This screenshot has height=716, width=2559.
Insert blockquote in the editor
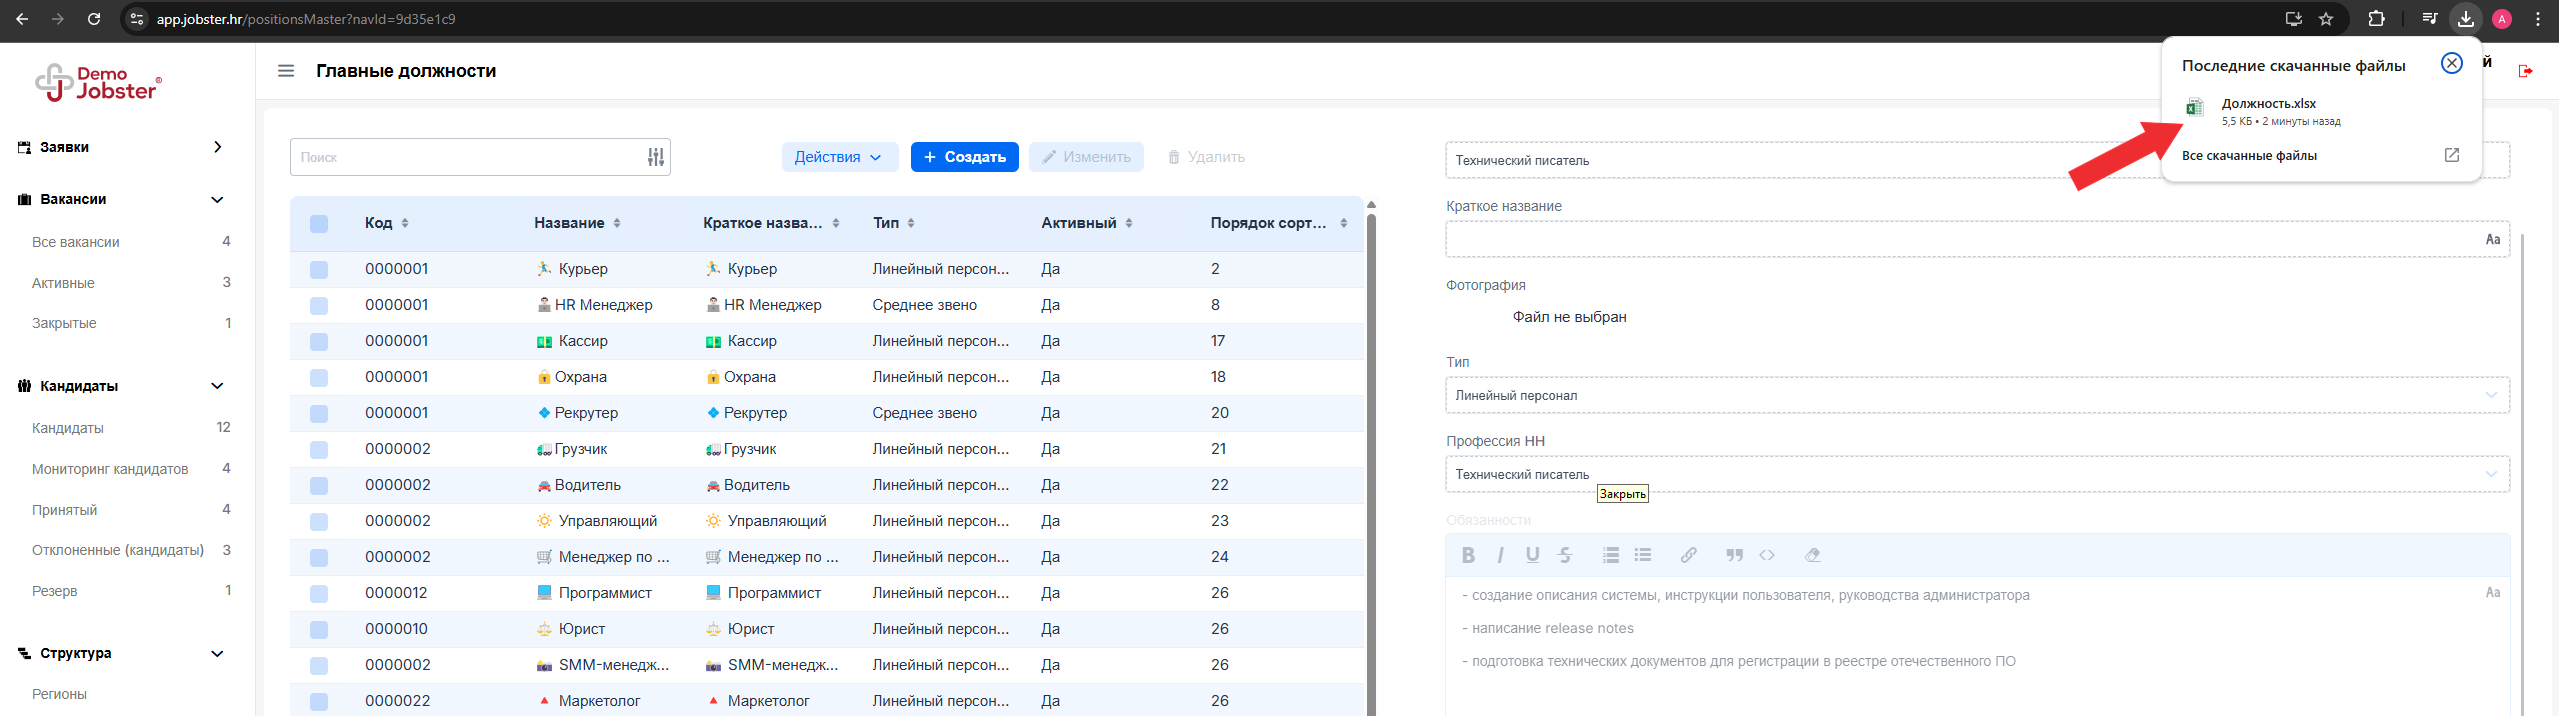pos(1734,555)
